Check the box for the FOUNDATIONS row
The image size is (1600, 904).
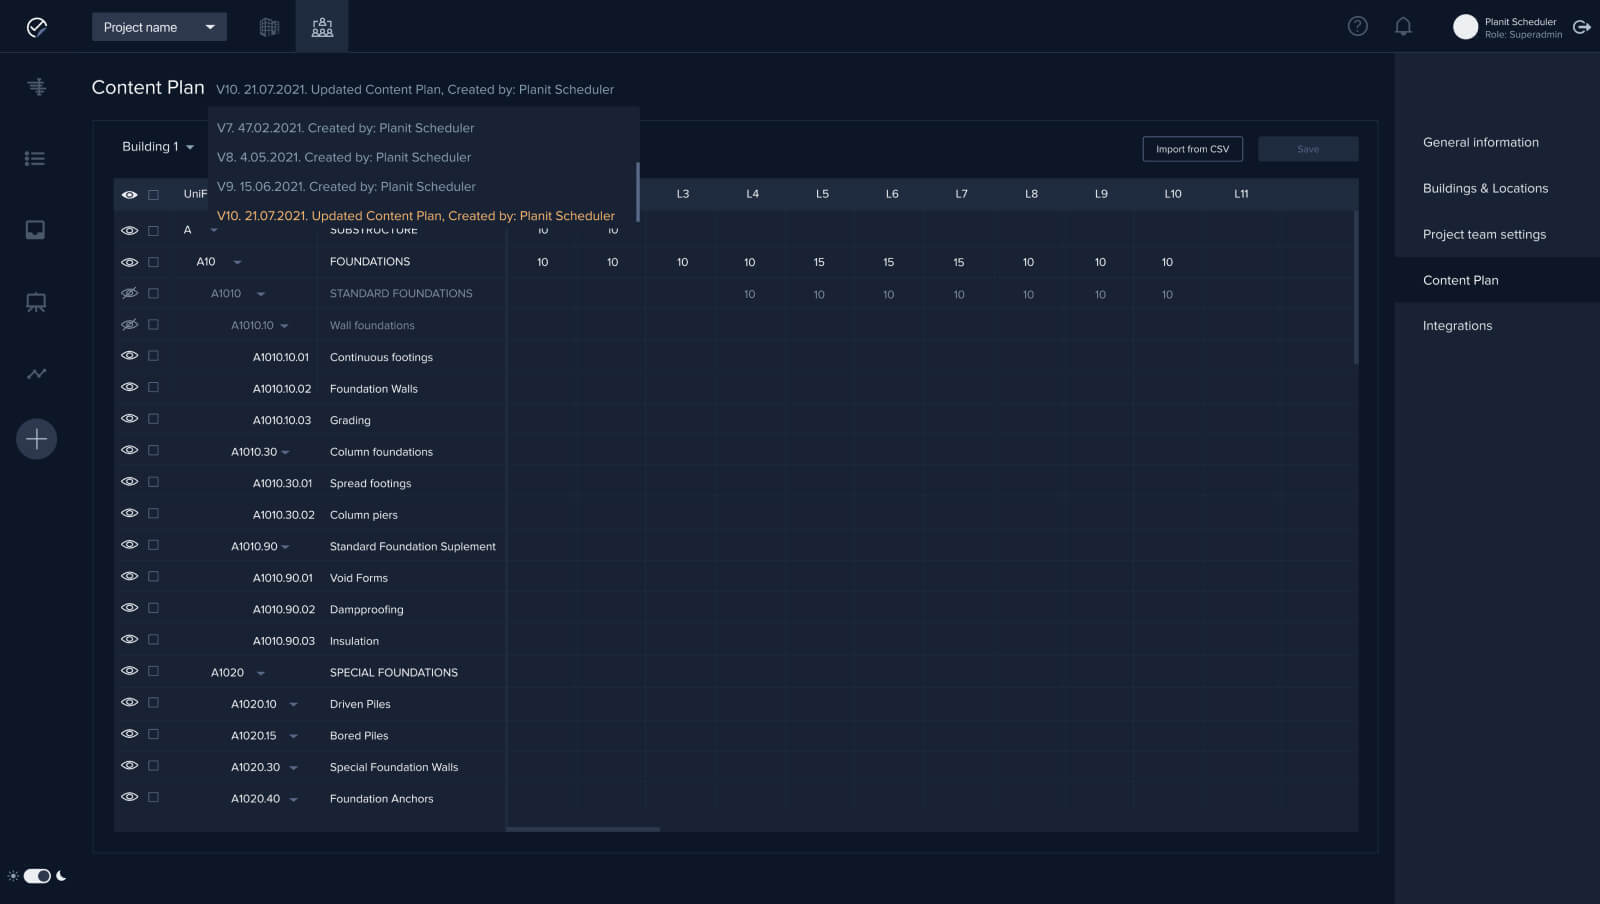coord(153,262)
